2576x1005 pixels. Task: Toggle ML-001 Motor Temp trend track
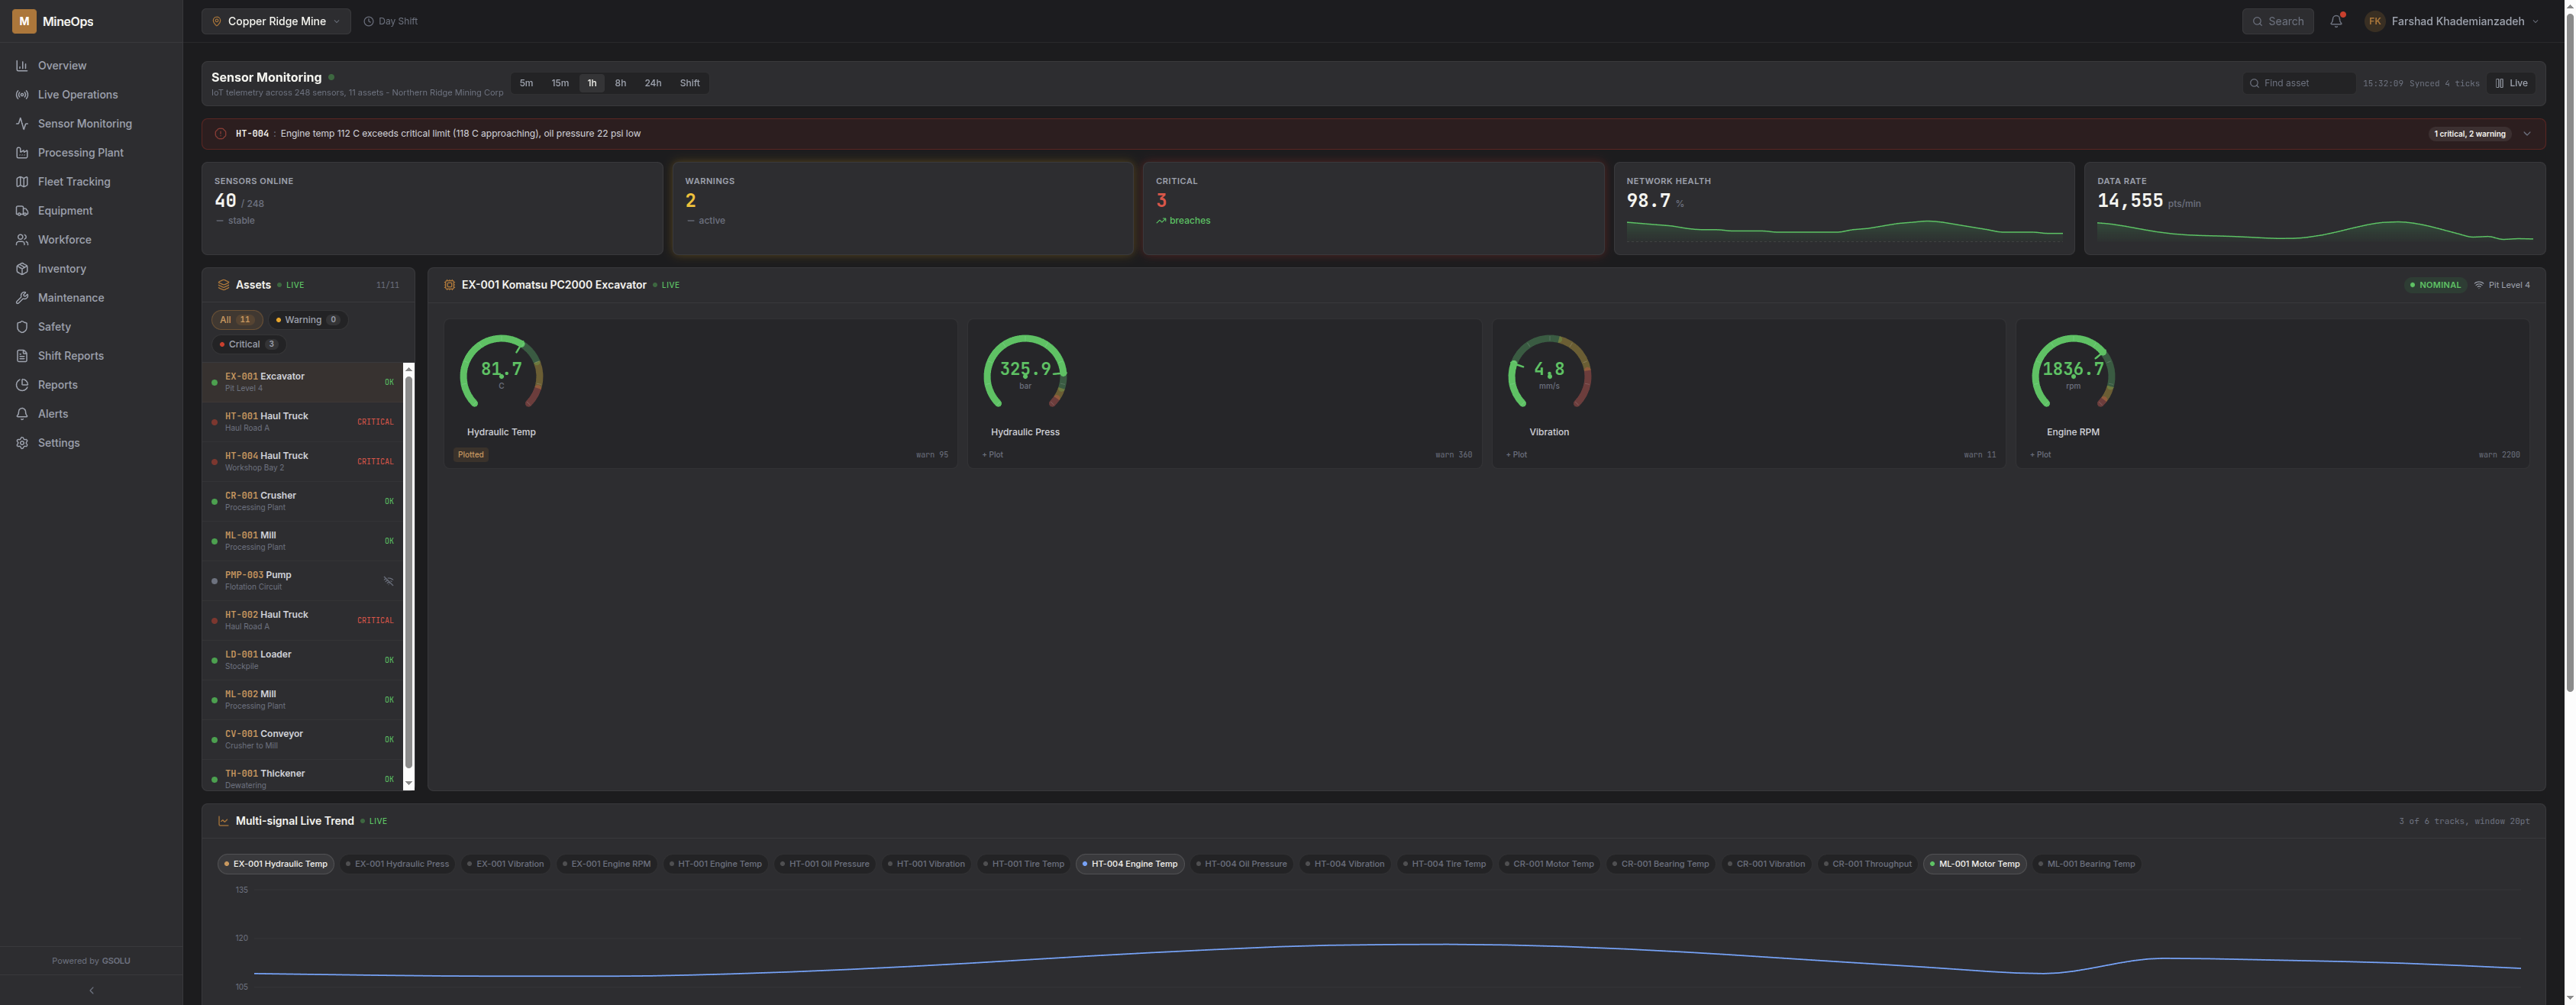[x=1975, y=864]
